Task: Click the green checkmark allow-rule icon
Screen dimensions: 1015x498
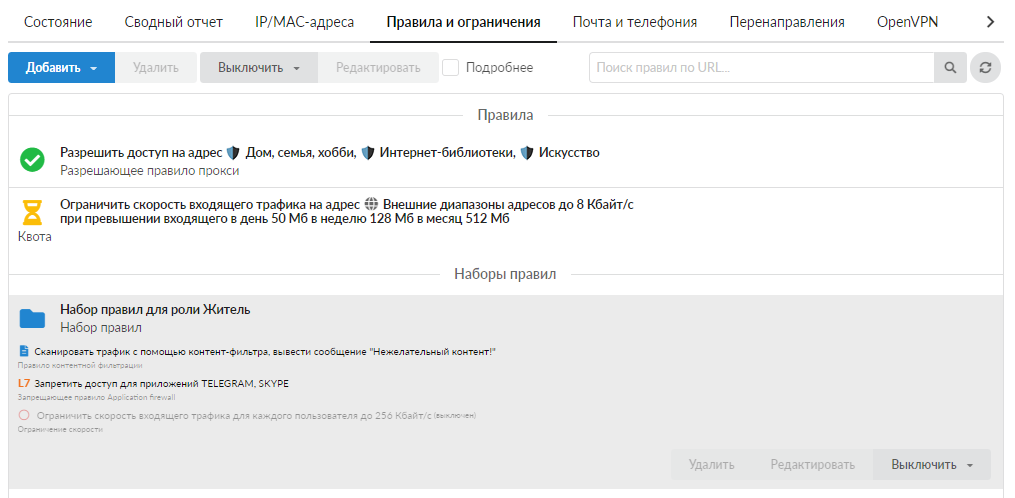Action: [x=32, y=160]
